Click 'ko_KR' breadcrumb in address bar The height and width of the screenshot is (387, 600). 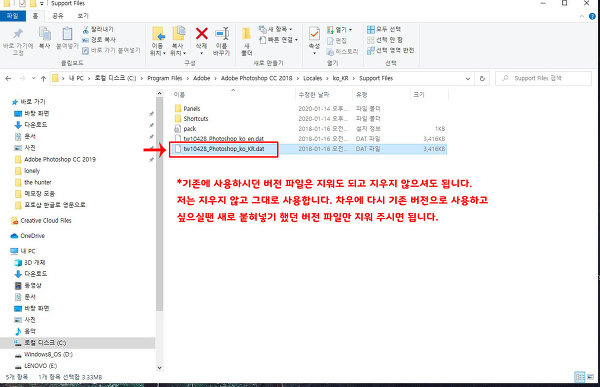pos(340,78)
